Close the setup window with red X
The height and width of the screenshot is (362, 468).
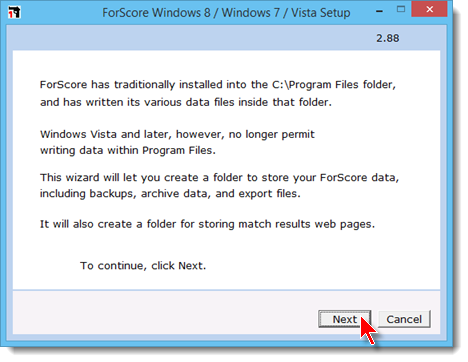[x=429, y=9]
